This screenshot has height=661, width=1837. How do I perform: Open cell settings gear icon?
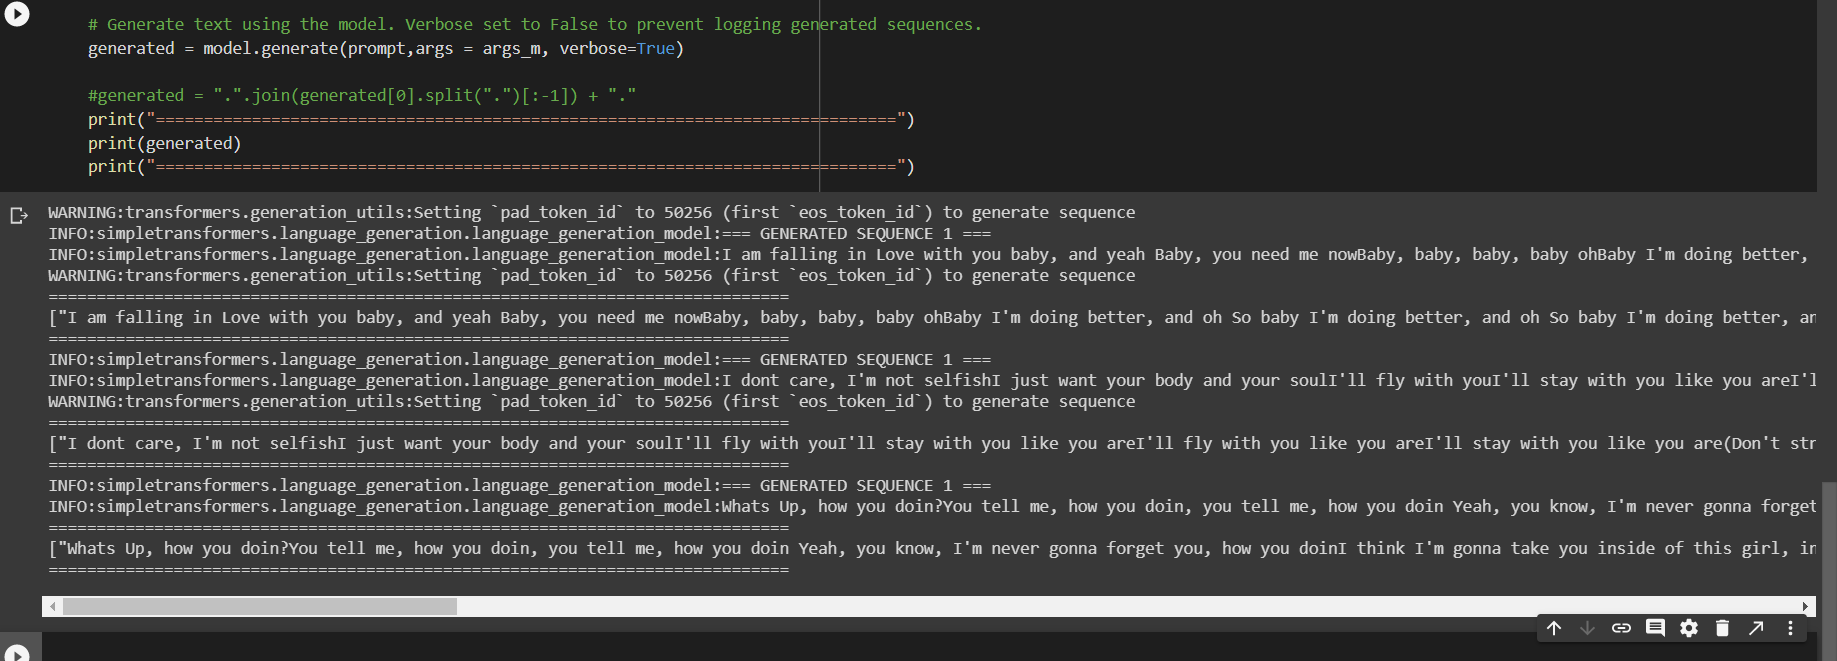coord(1689,628)
